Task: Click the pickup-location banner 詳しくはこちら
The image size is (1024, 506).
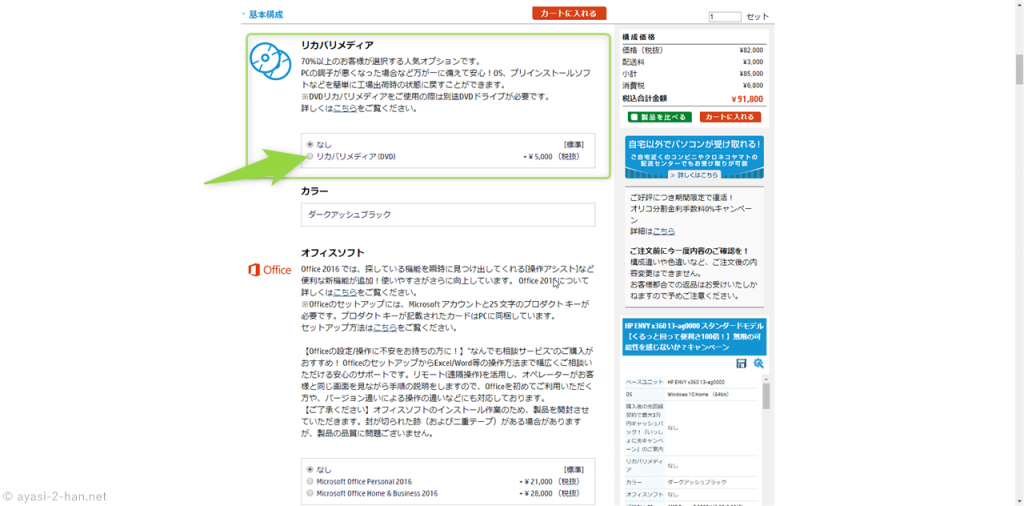Action: (x=693, y=174)
